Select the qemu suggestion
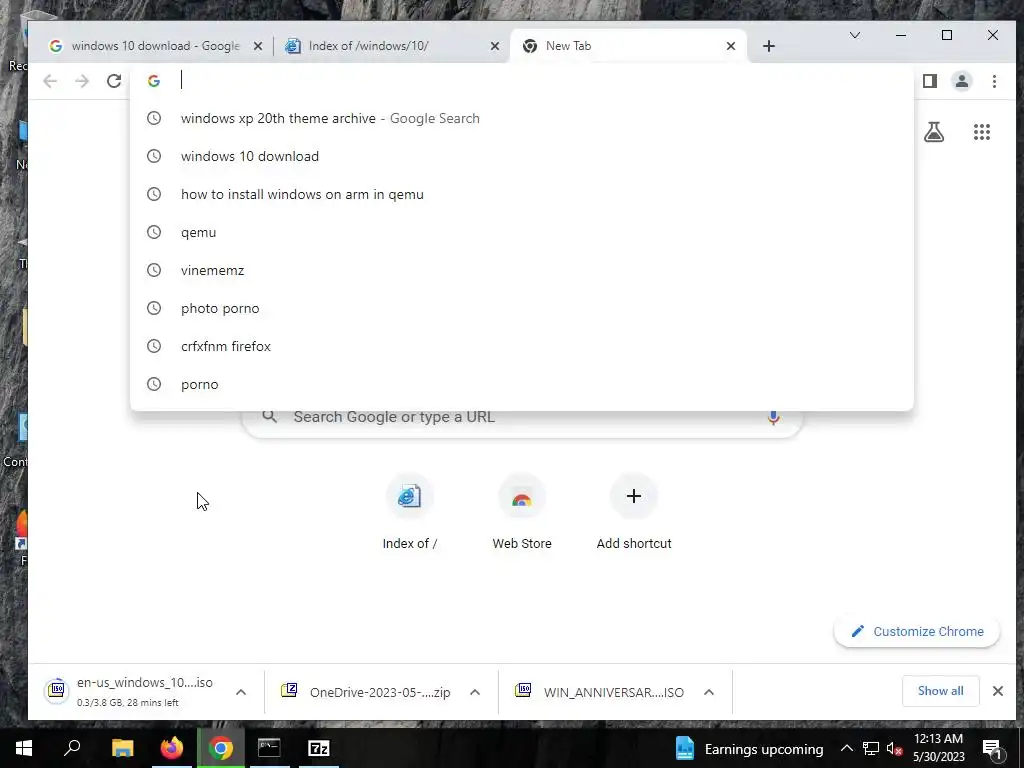 [522, 232]
